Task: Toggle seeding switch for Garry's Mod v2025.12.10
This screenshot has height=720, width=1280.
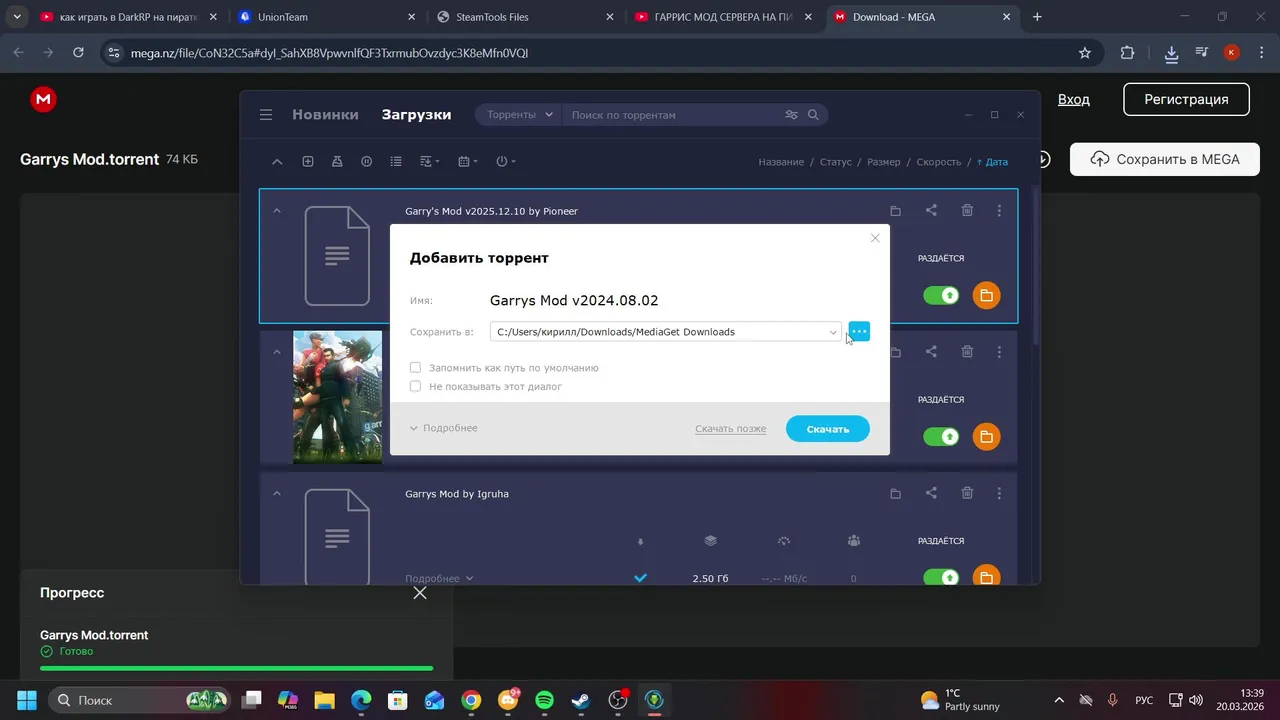Action: 941,295
